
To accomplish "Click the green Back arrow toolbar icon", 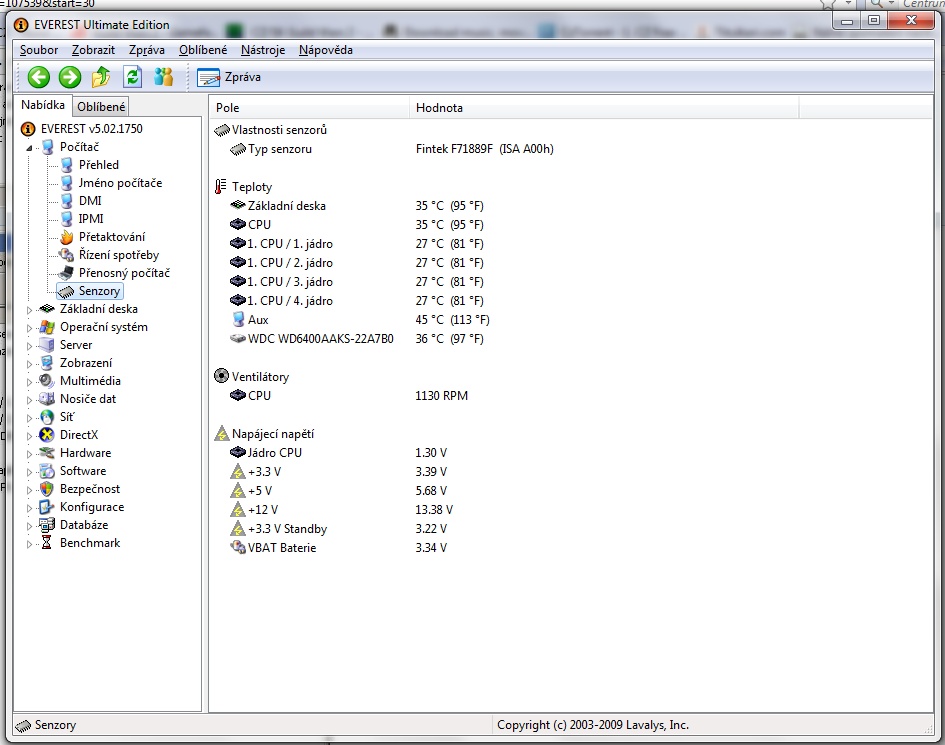I will click(39, 77).
